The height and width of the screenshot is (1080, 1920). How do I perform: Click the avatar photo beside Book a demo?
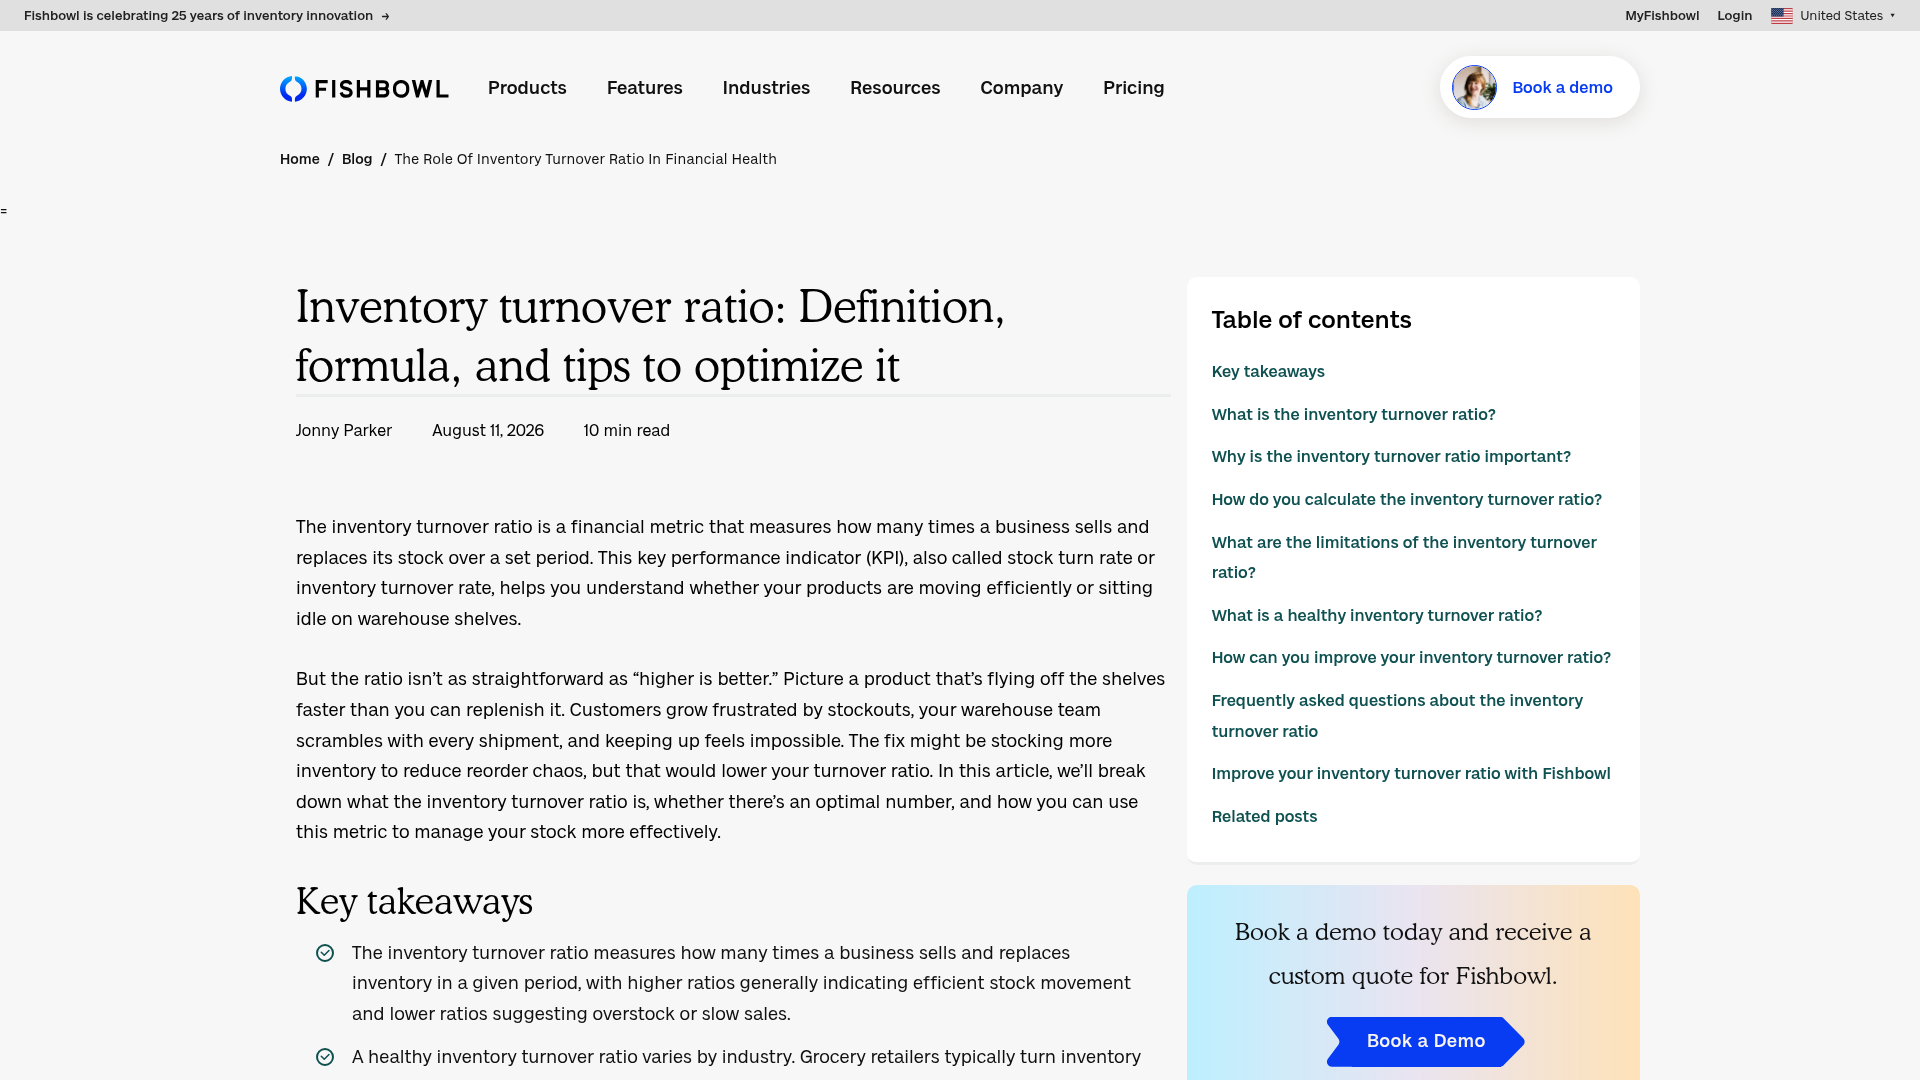1474,88
